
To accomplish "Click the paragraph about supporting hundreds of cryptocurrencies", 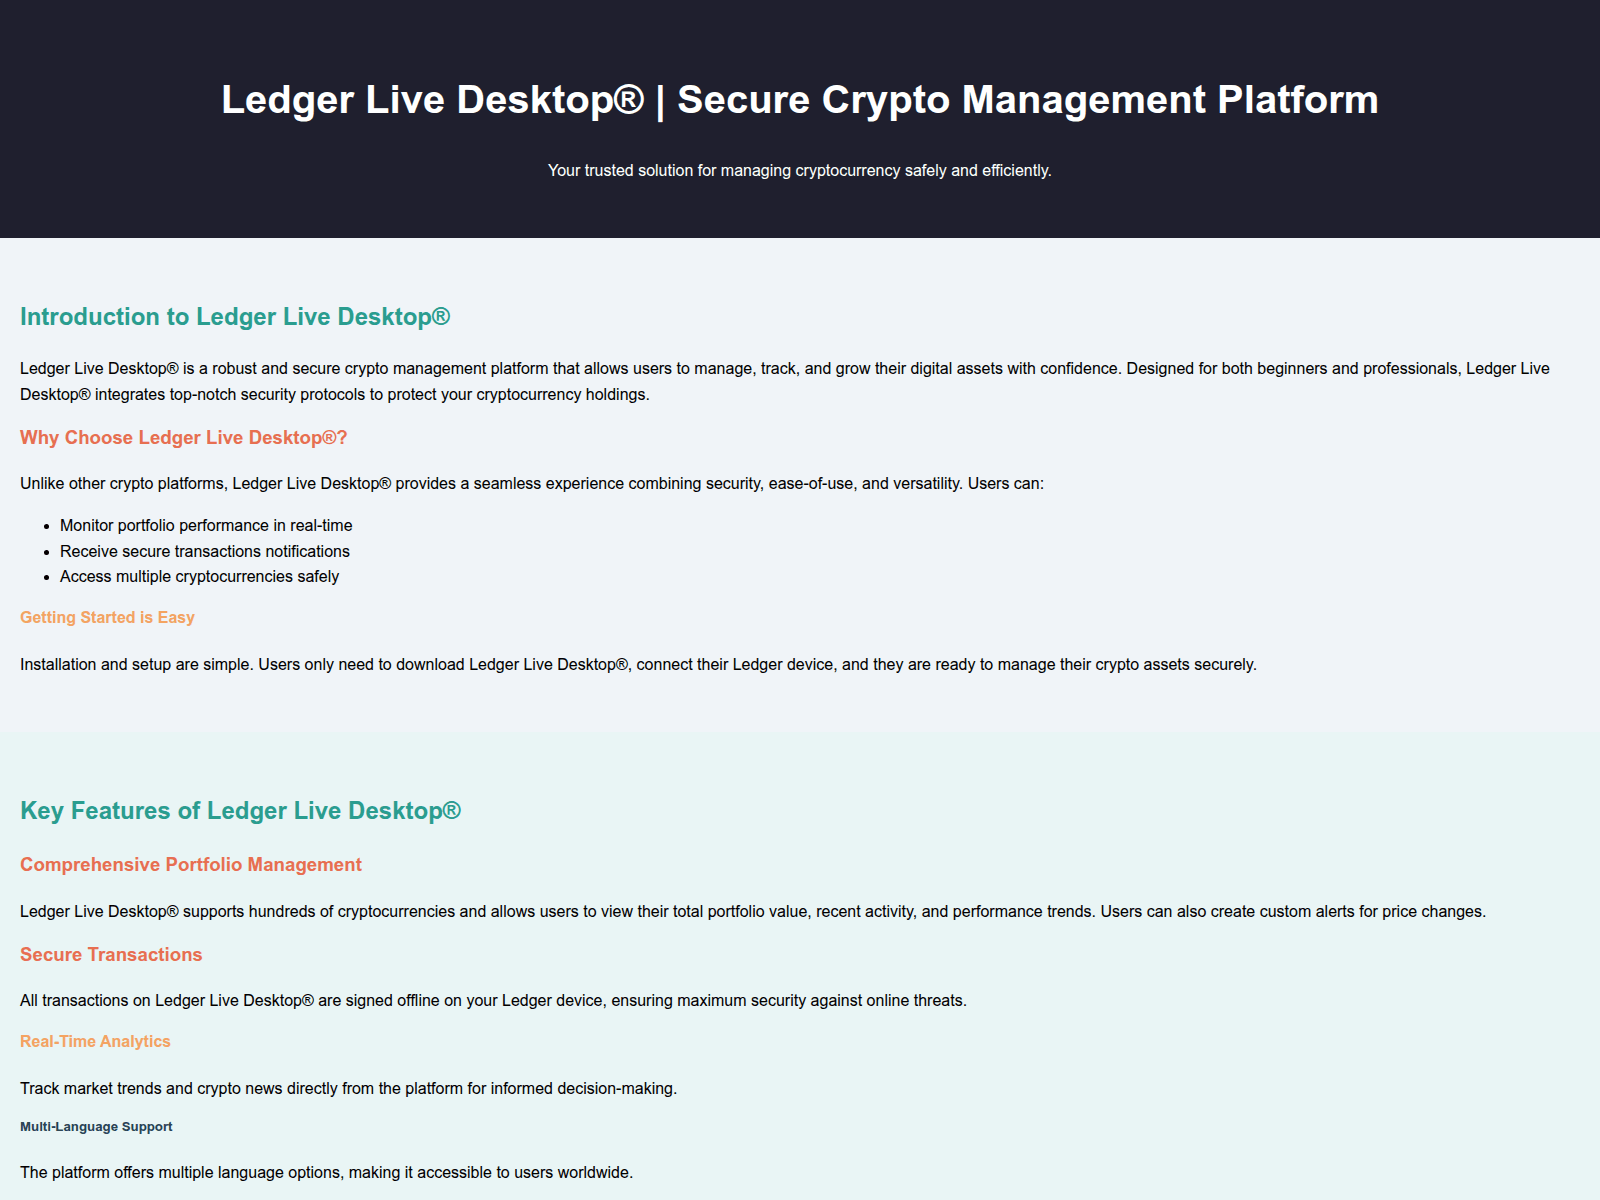I will 752,912.
